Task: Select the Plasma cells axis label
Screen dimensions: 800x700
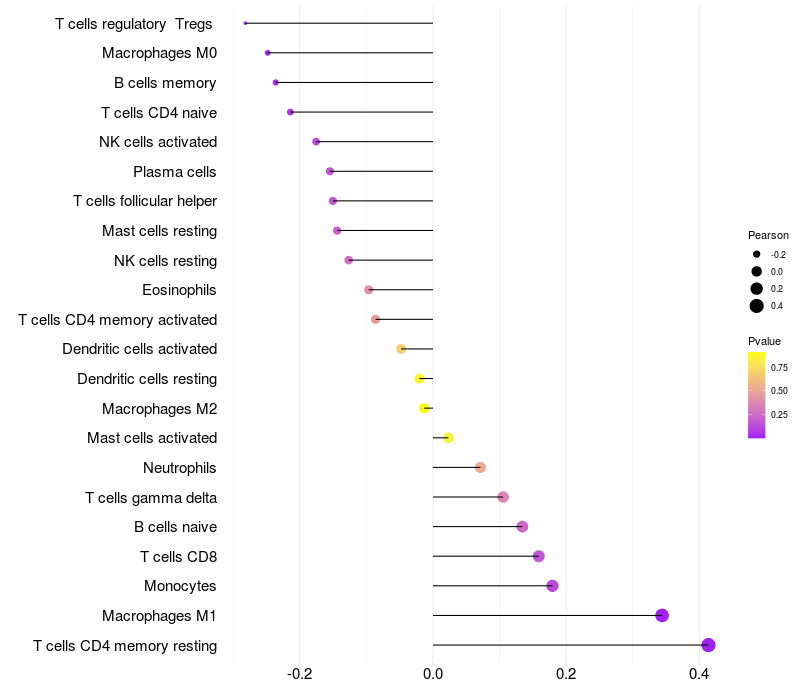Action: click(x=175, y=171)
